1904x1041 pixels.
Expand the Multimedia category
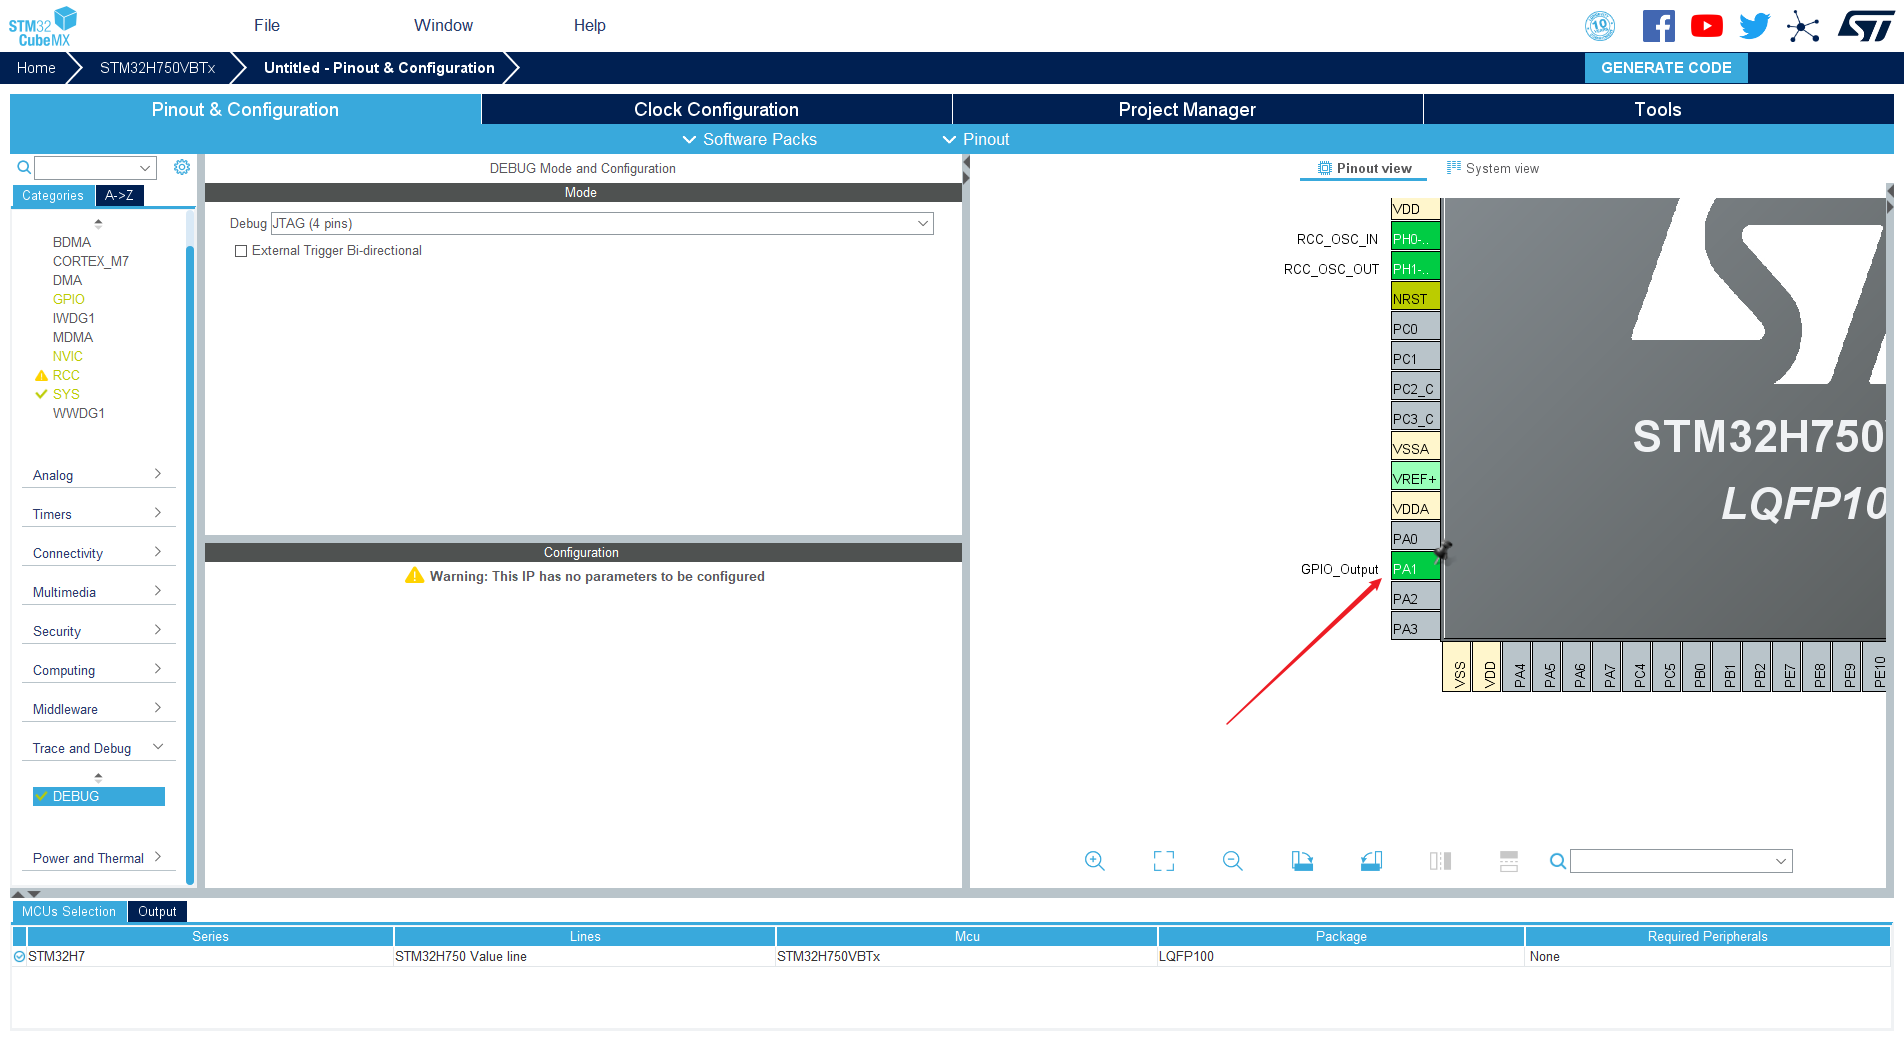(x=98, y=592)
